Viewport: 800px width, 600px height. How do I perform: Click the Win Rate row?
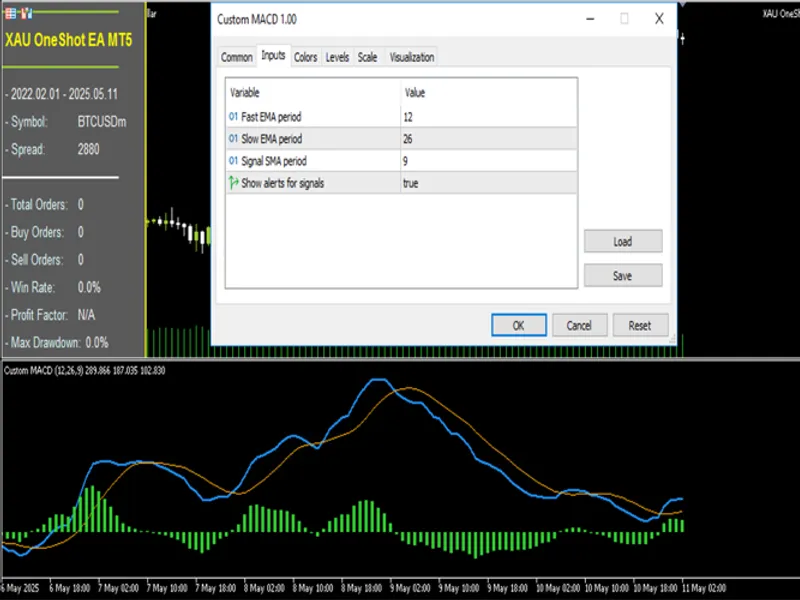click(x=53, y=287)
